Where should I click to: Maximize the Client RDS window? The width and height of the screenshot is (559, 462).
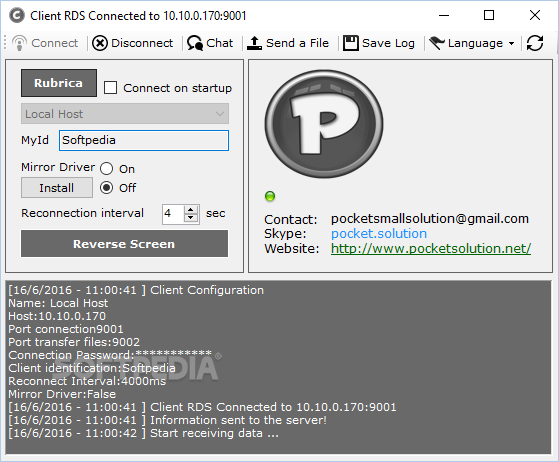(x=489, y=15)
